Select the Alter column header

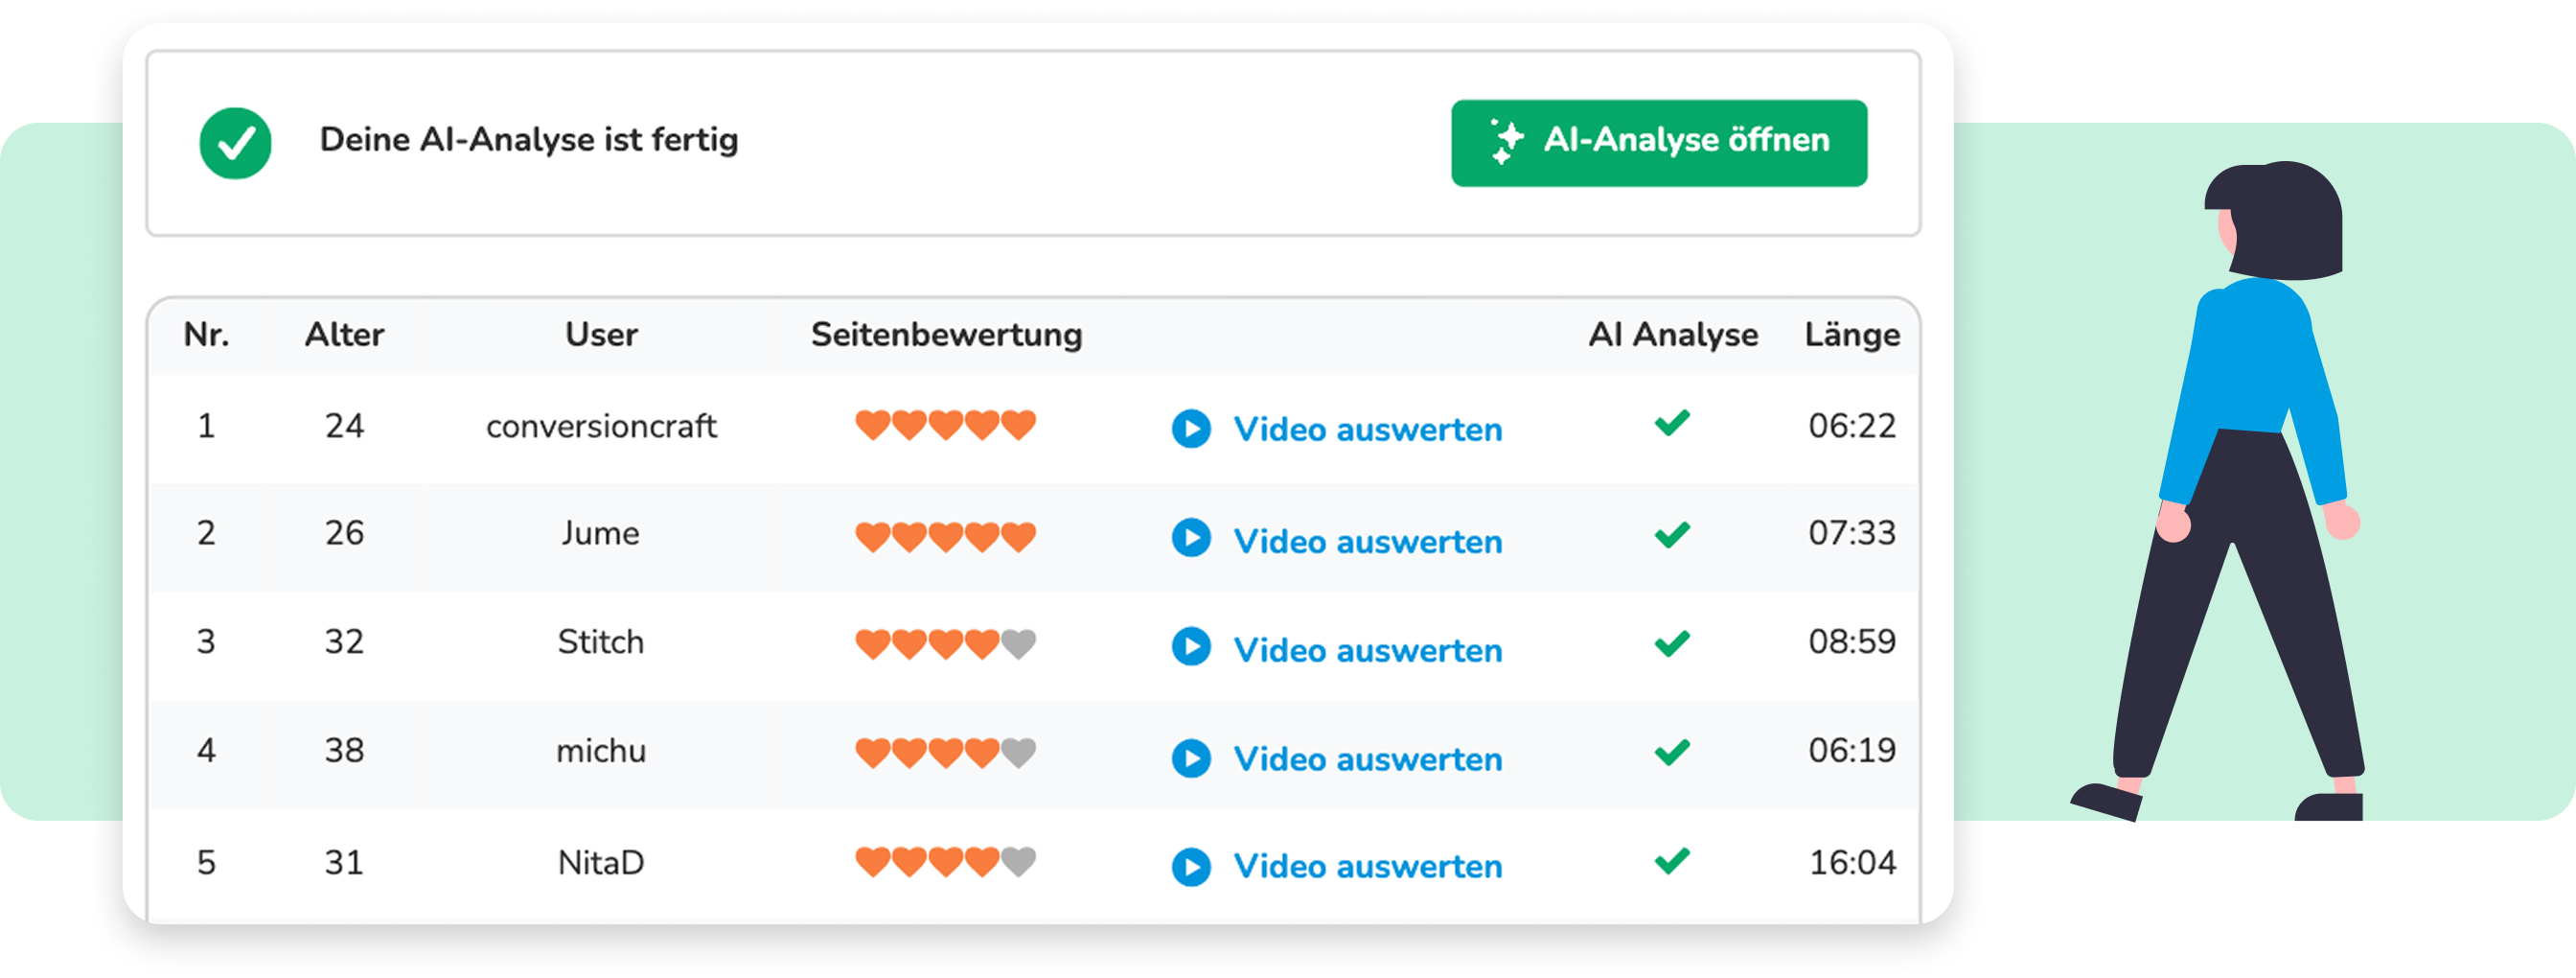(x=344, y=335)
